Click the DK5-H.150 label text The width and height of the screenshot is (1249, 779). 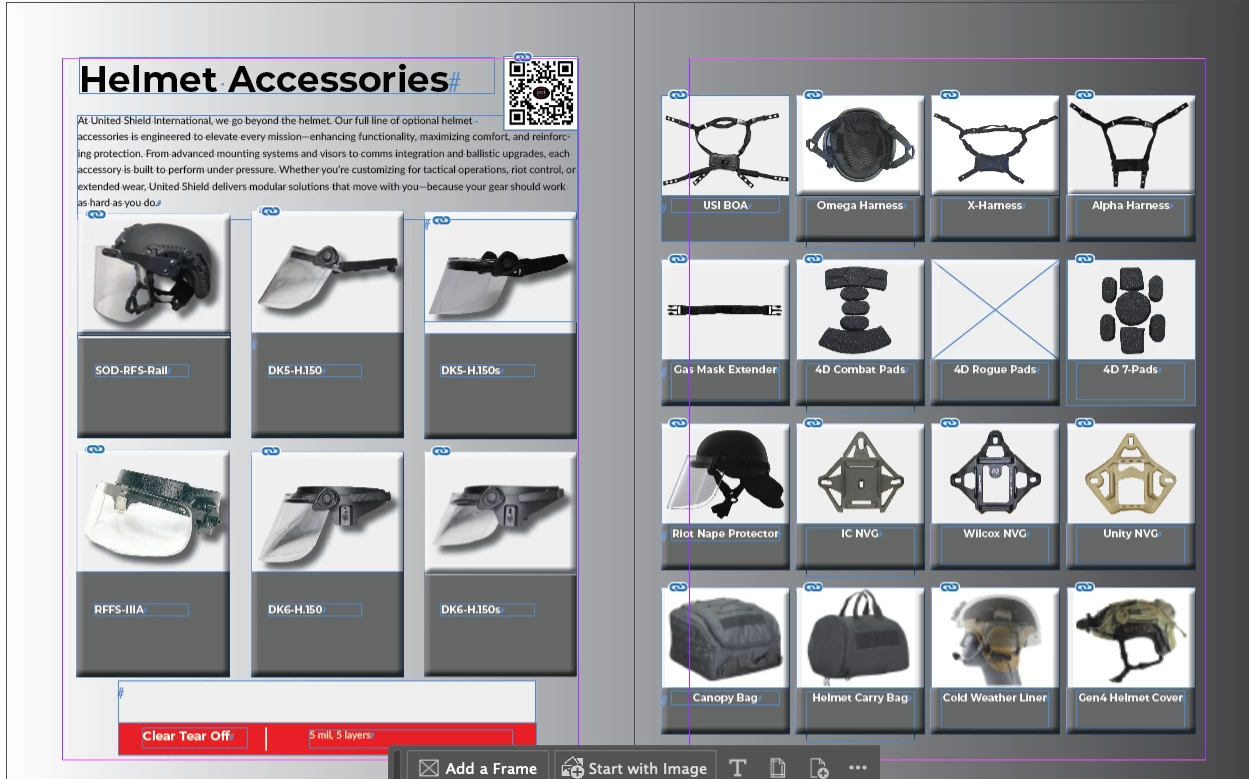click(x=295, y=370)
